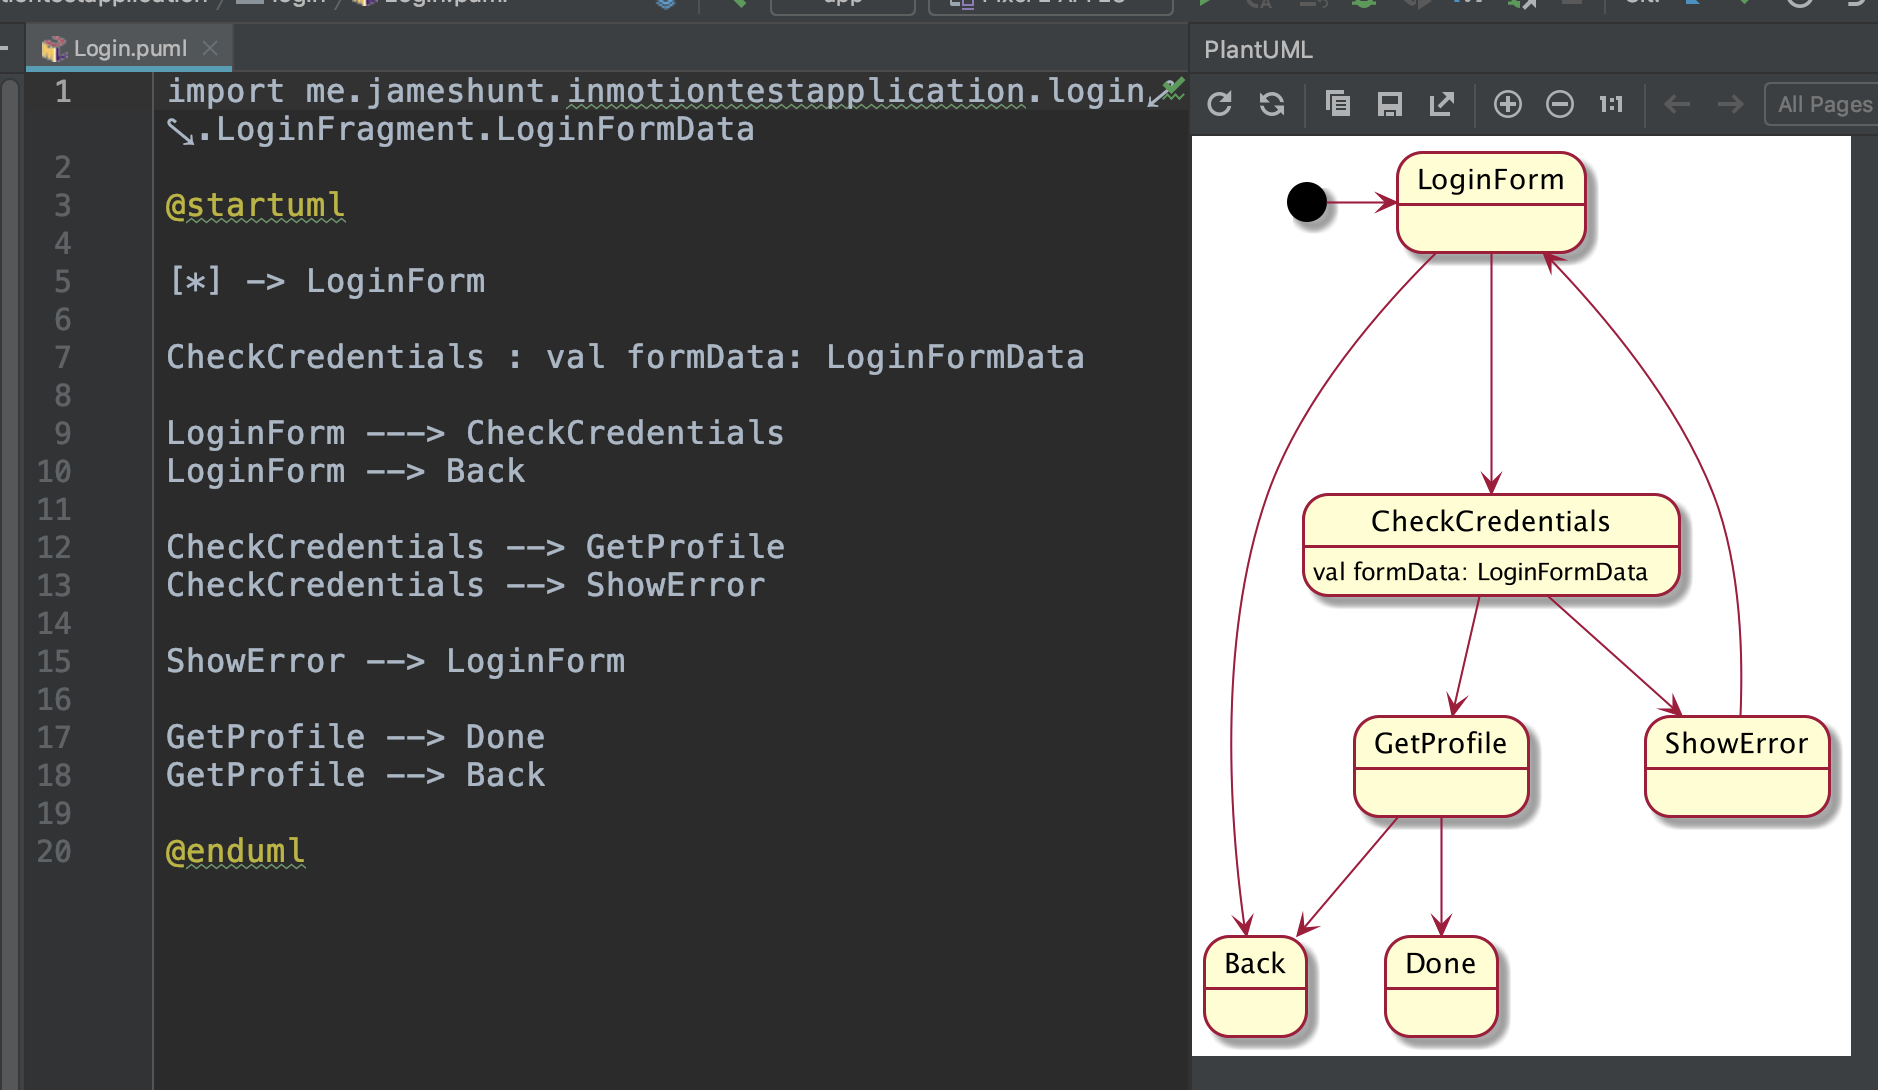The width and height of the screenshot is (1878, 1090).
Task: Close the Login.puml tab
Action: (x=210, y=48)
